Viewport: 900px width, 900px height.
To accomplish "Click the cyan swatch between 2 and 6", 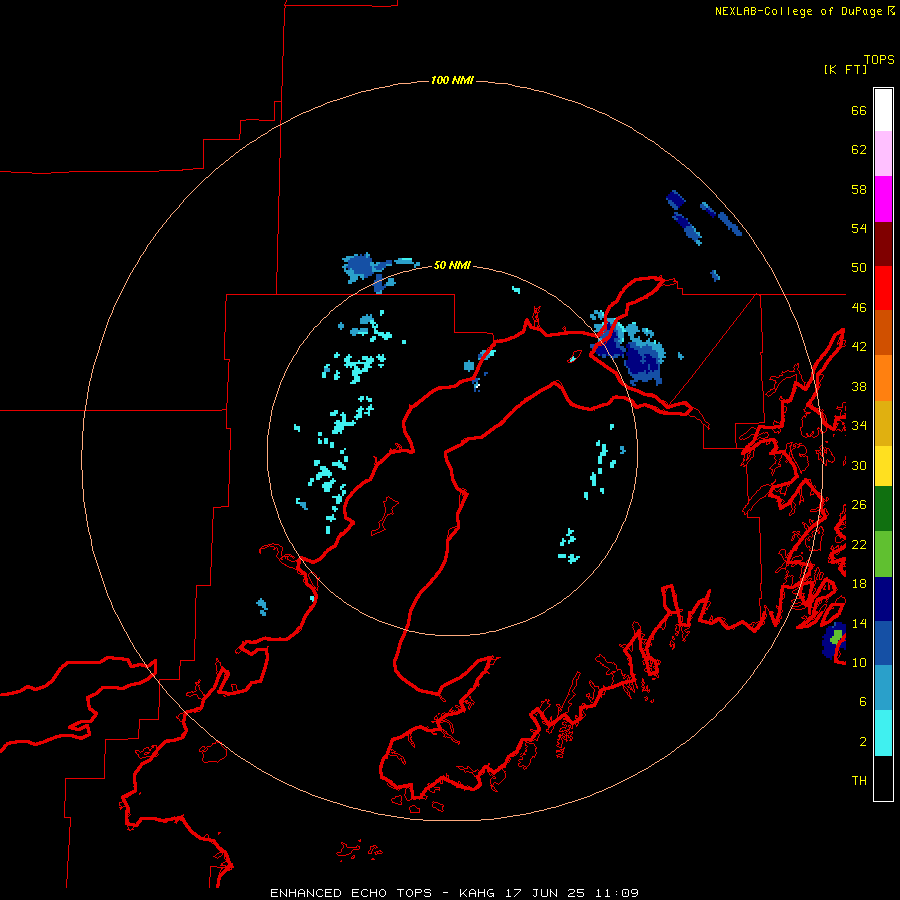I will (883, 733).
